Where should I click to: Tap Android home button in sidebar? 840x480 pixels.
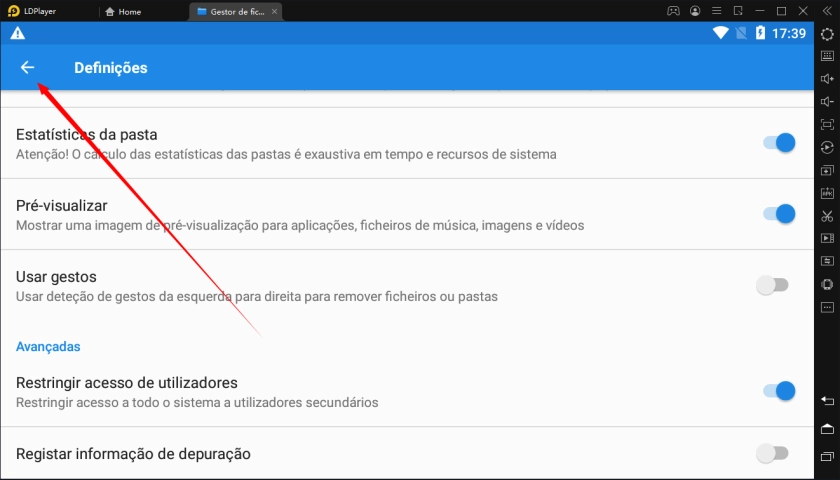tap(827, 429)
